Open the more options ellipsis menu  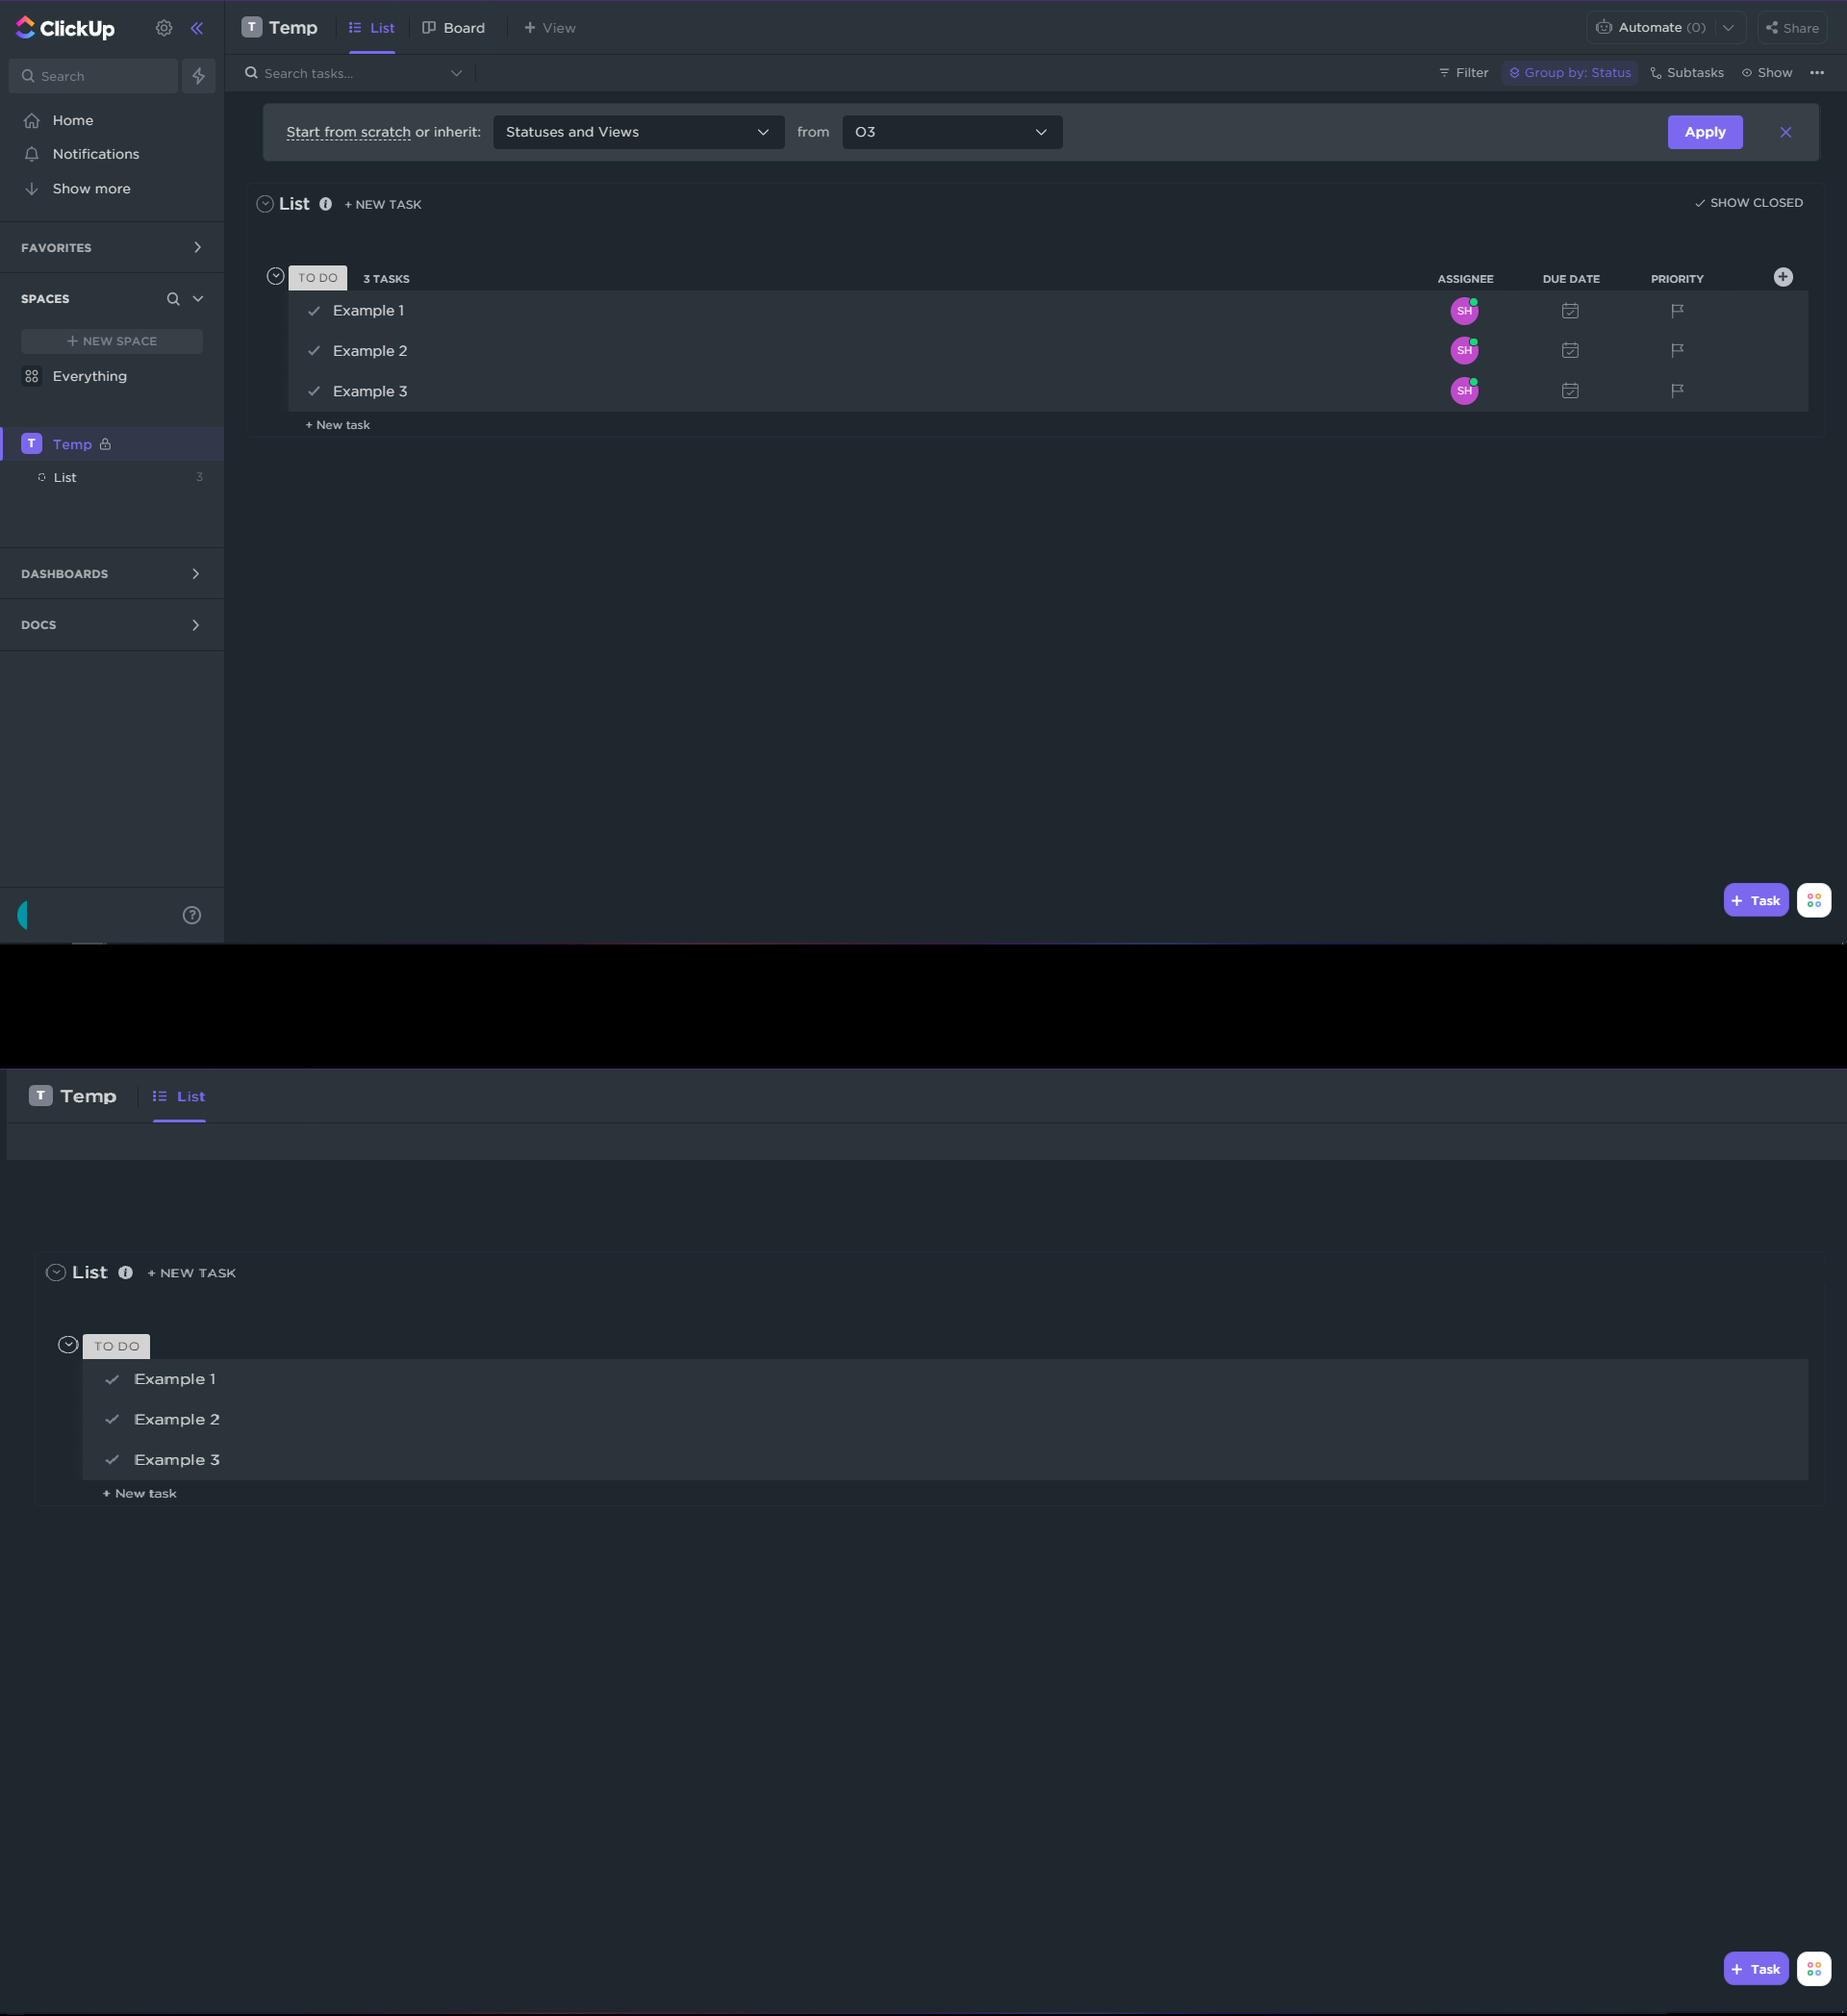pyautogui.click(x=1817, y=73)
